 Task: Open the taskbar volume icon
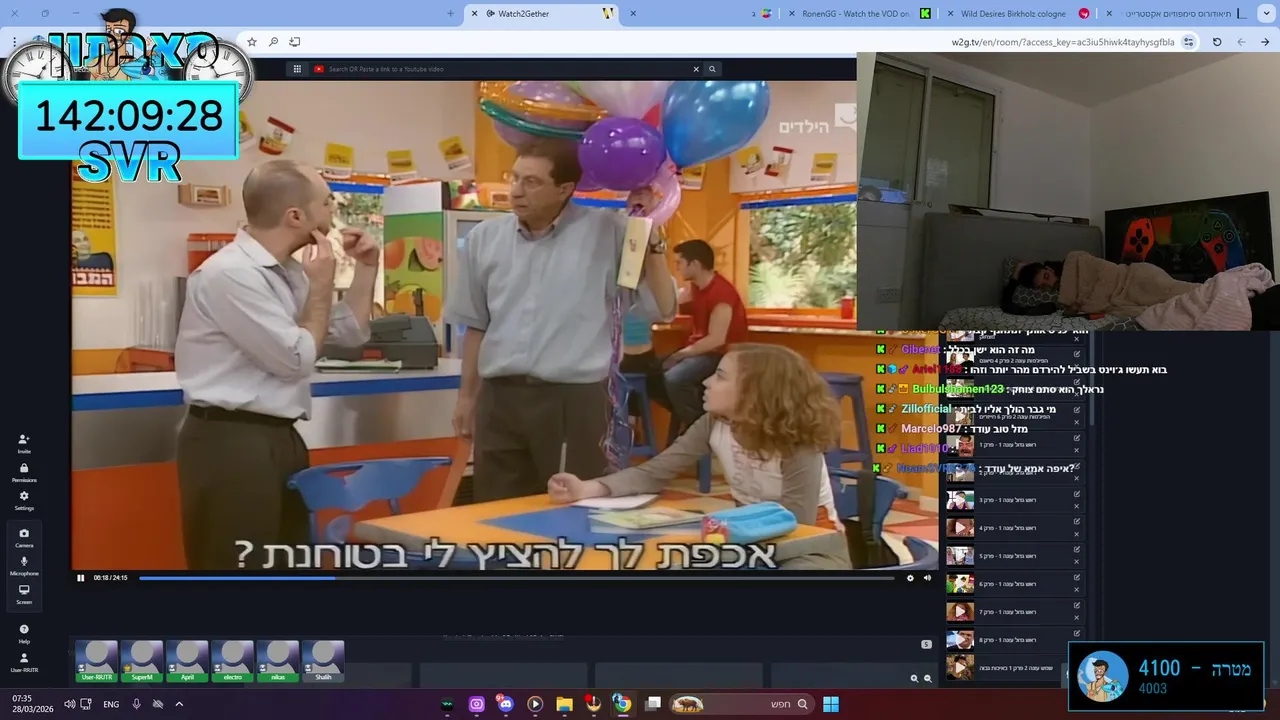point(69,704)
